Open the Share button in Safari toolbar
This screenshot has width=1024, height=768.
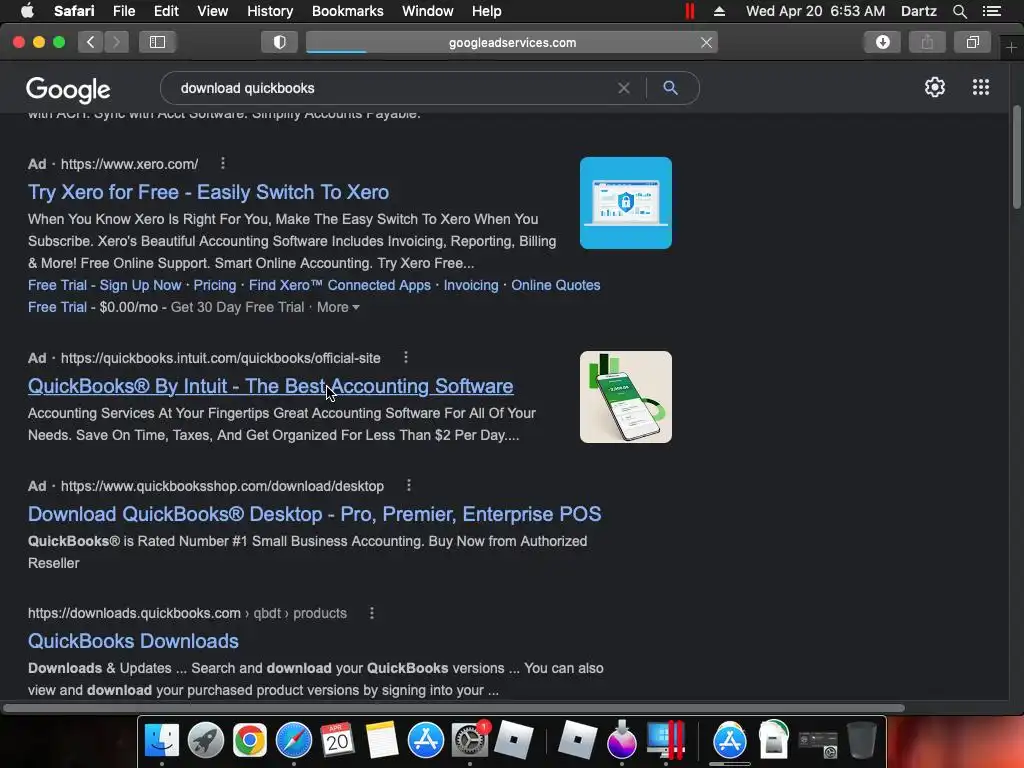pos(927,42)
